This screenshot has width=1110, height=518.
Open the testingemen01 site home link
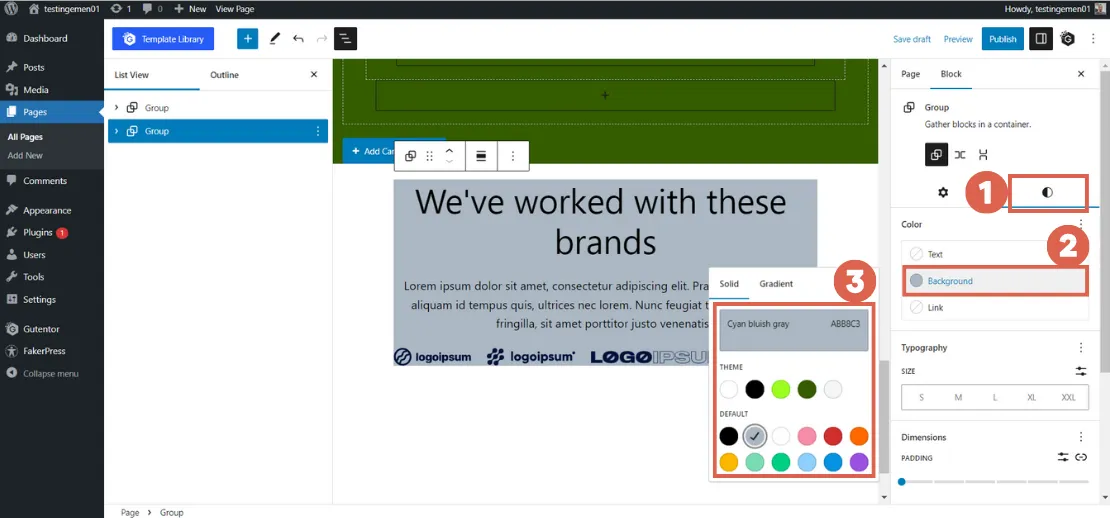[x=64, y=9]
